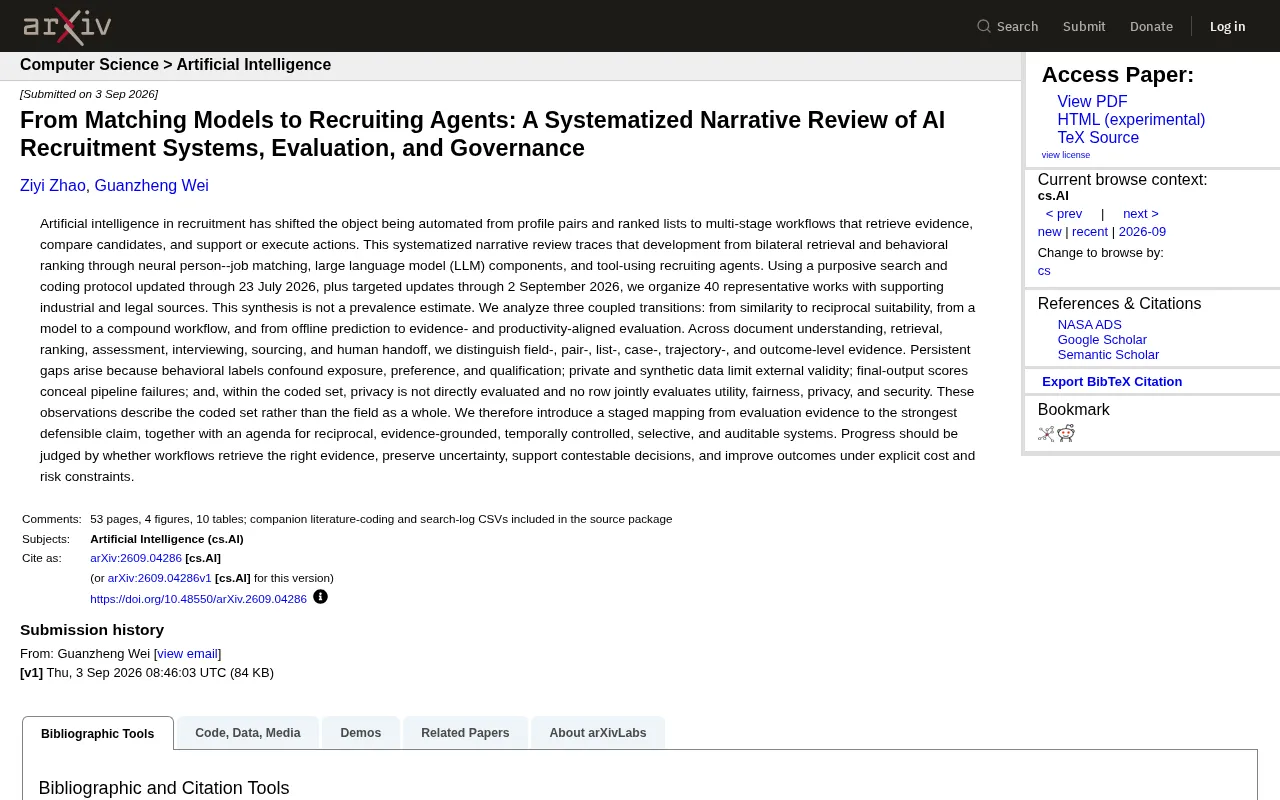The width and height of the screenshot is (1280, 800).
Task: Download the TeX Source
Action: pos(1098,138)
